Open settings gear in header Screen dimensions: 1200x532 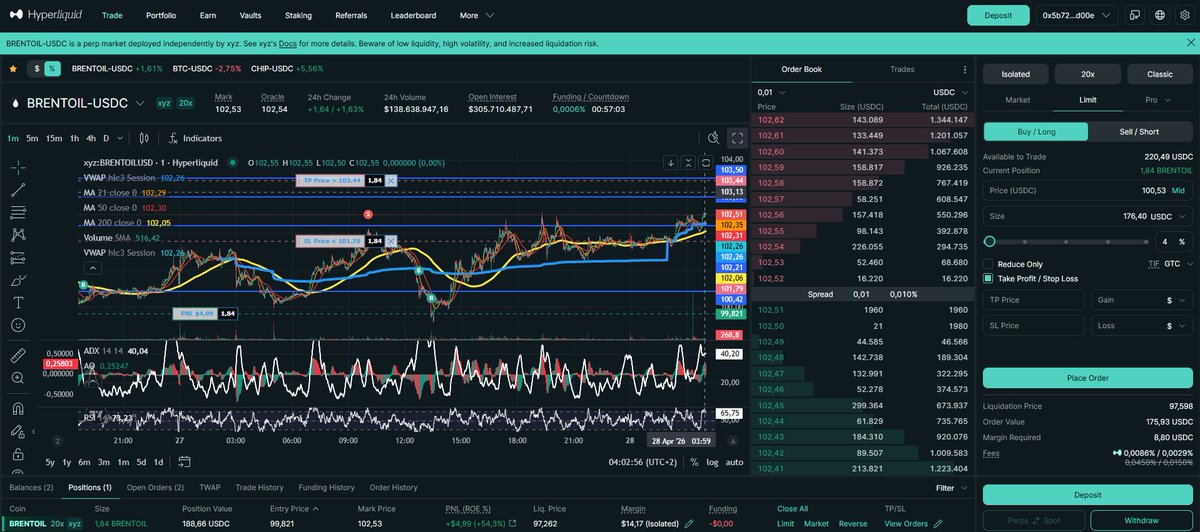point(1183,15)
